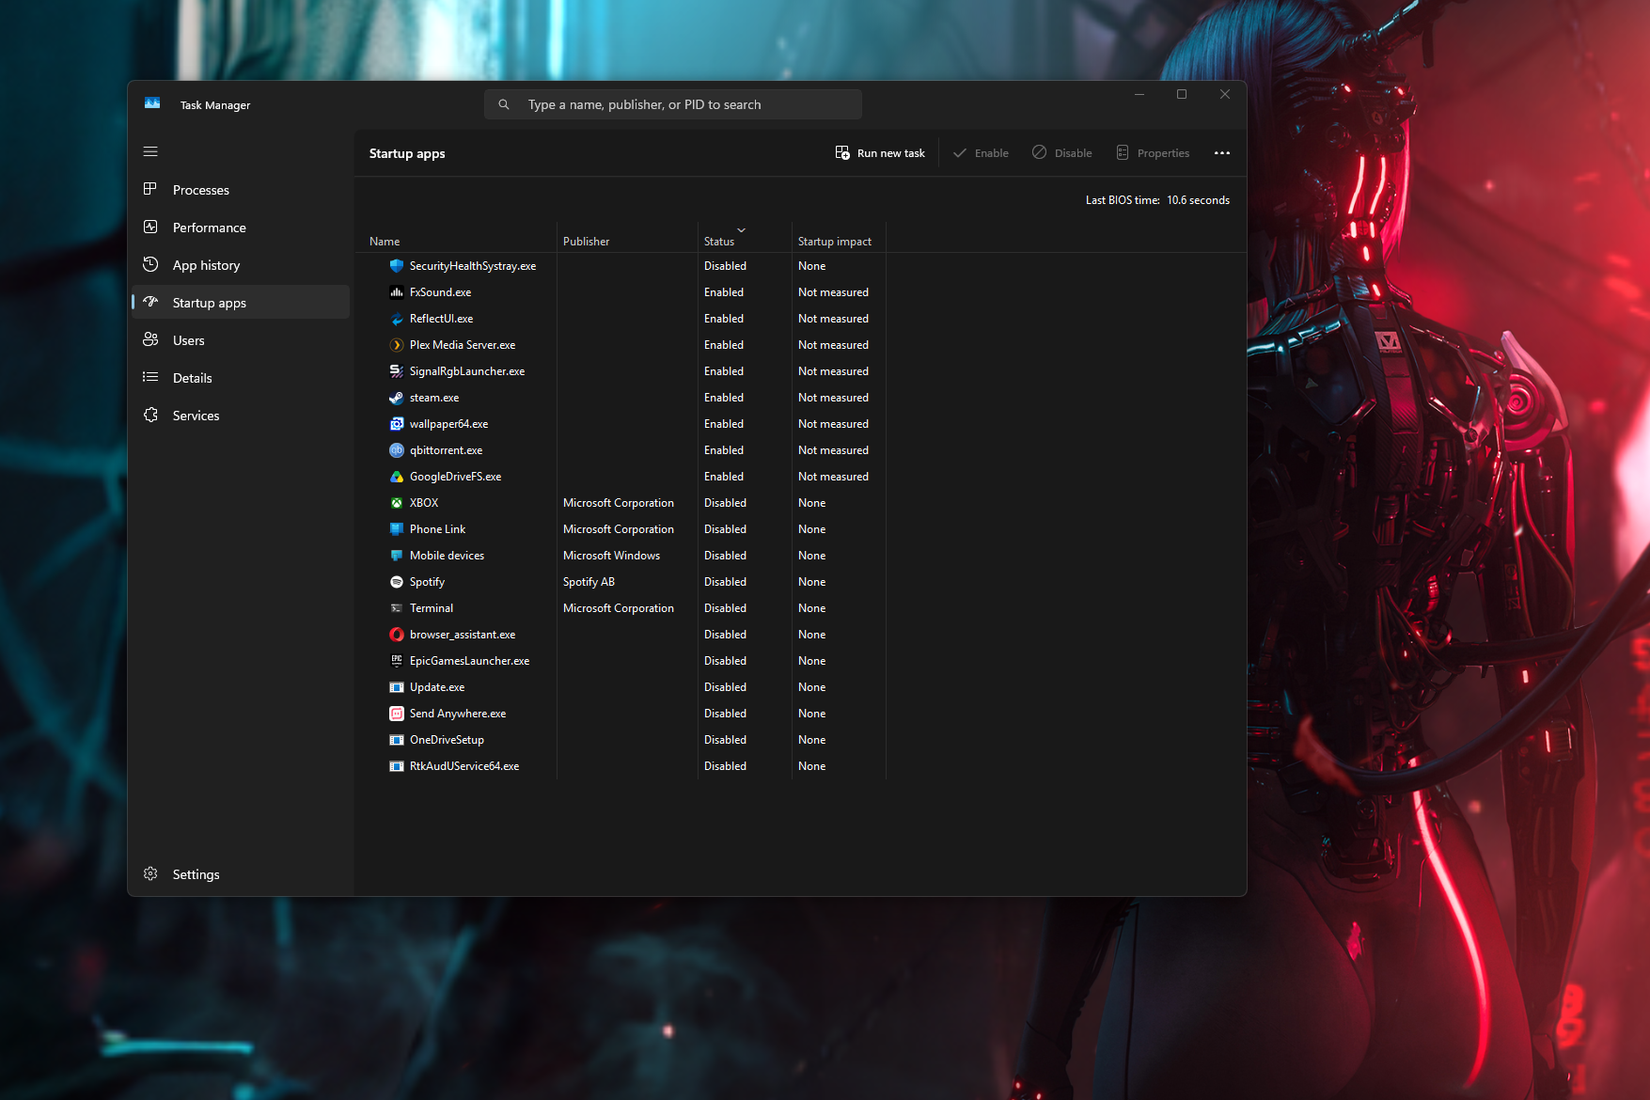
Task: Select the RtkAudUService64.exe row
Action: tap(623, 766)
